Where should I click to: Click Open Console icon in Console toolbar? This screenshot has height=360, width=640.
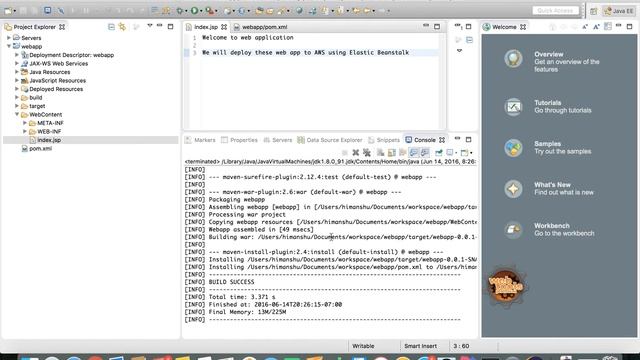point(464,153)
